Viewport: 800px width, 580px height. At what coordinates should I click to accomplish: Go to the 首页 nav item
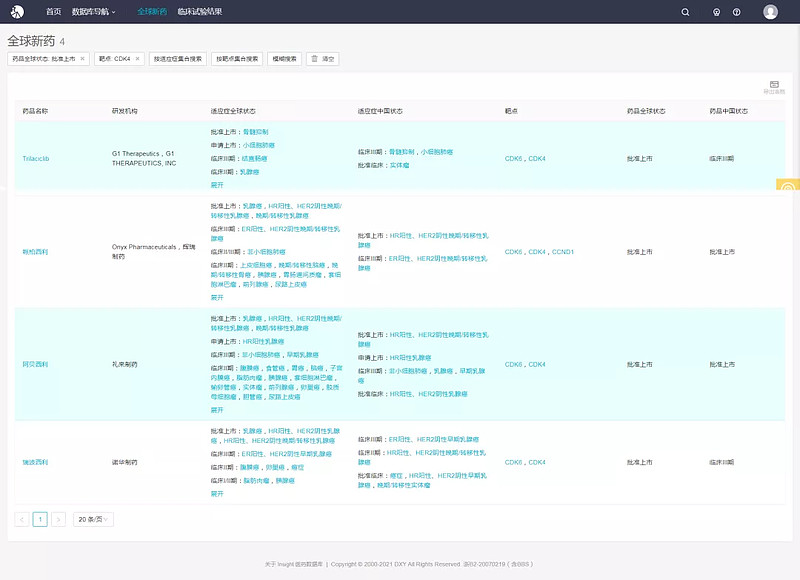(x=53, y=12)
